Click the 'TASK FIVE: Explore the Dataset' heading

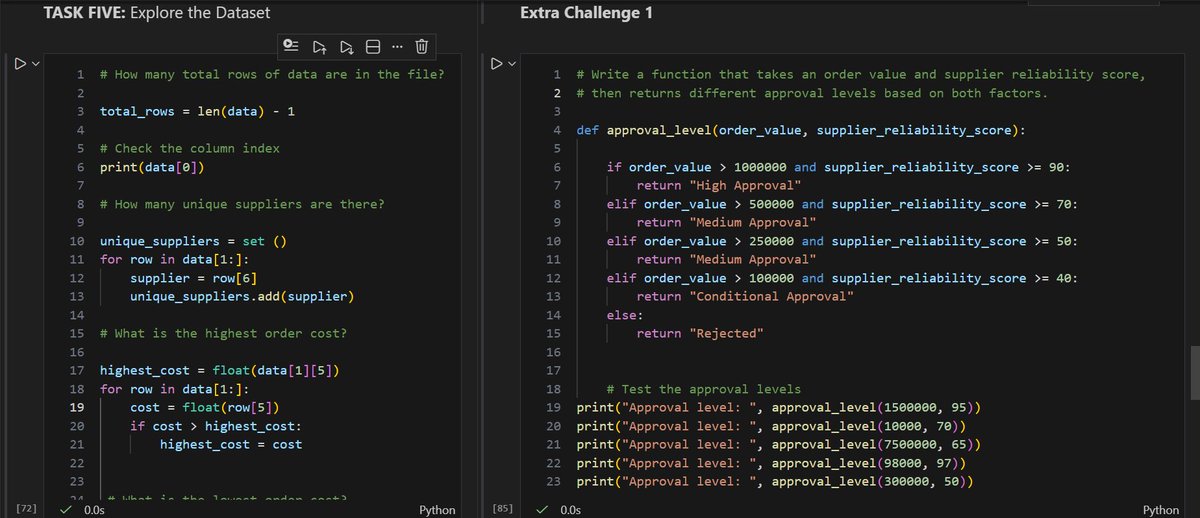(x=157, y=14)
